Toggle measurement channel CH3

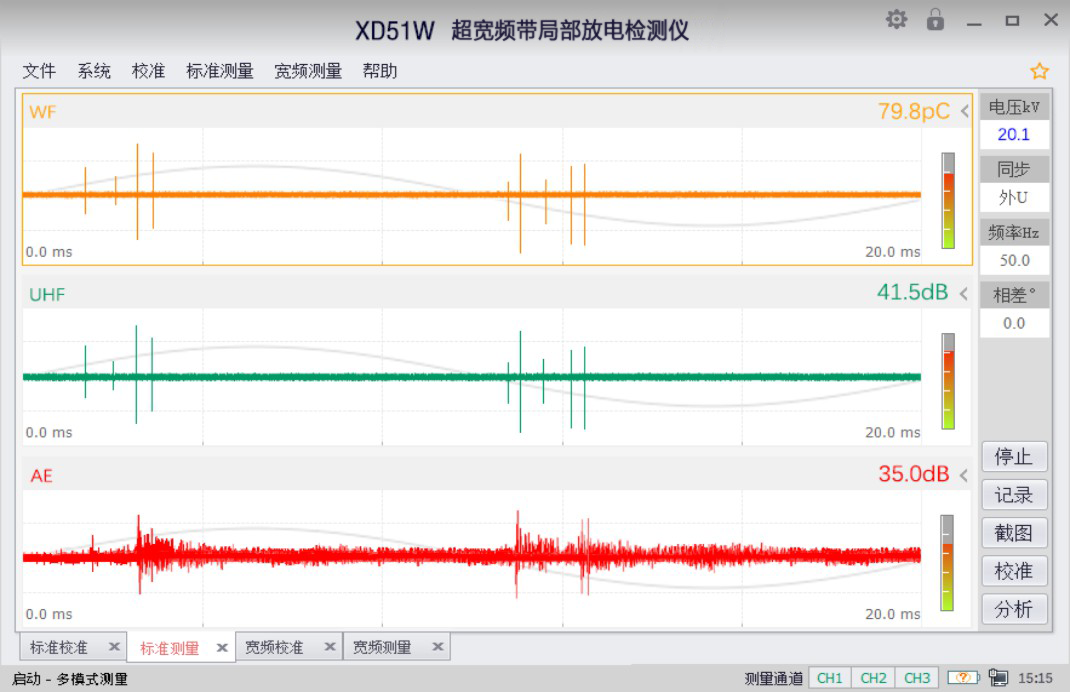click(917, 678)
